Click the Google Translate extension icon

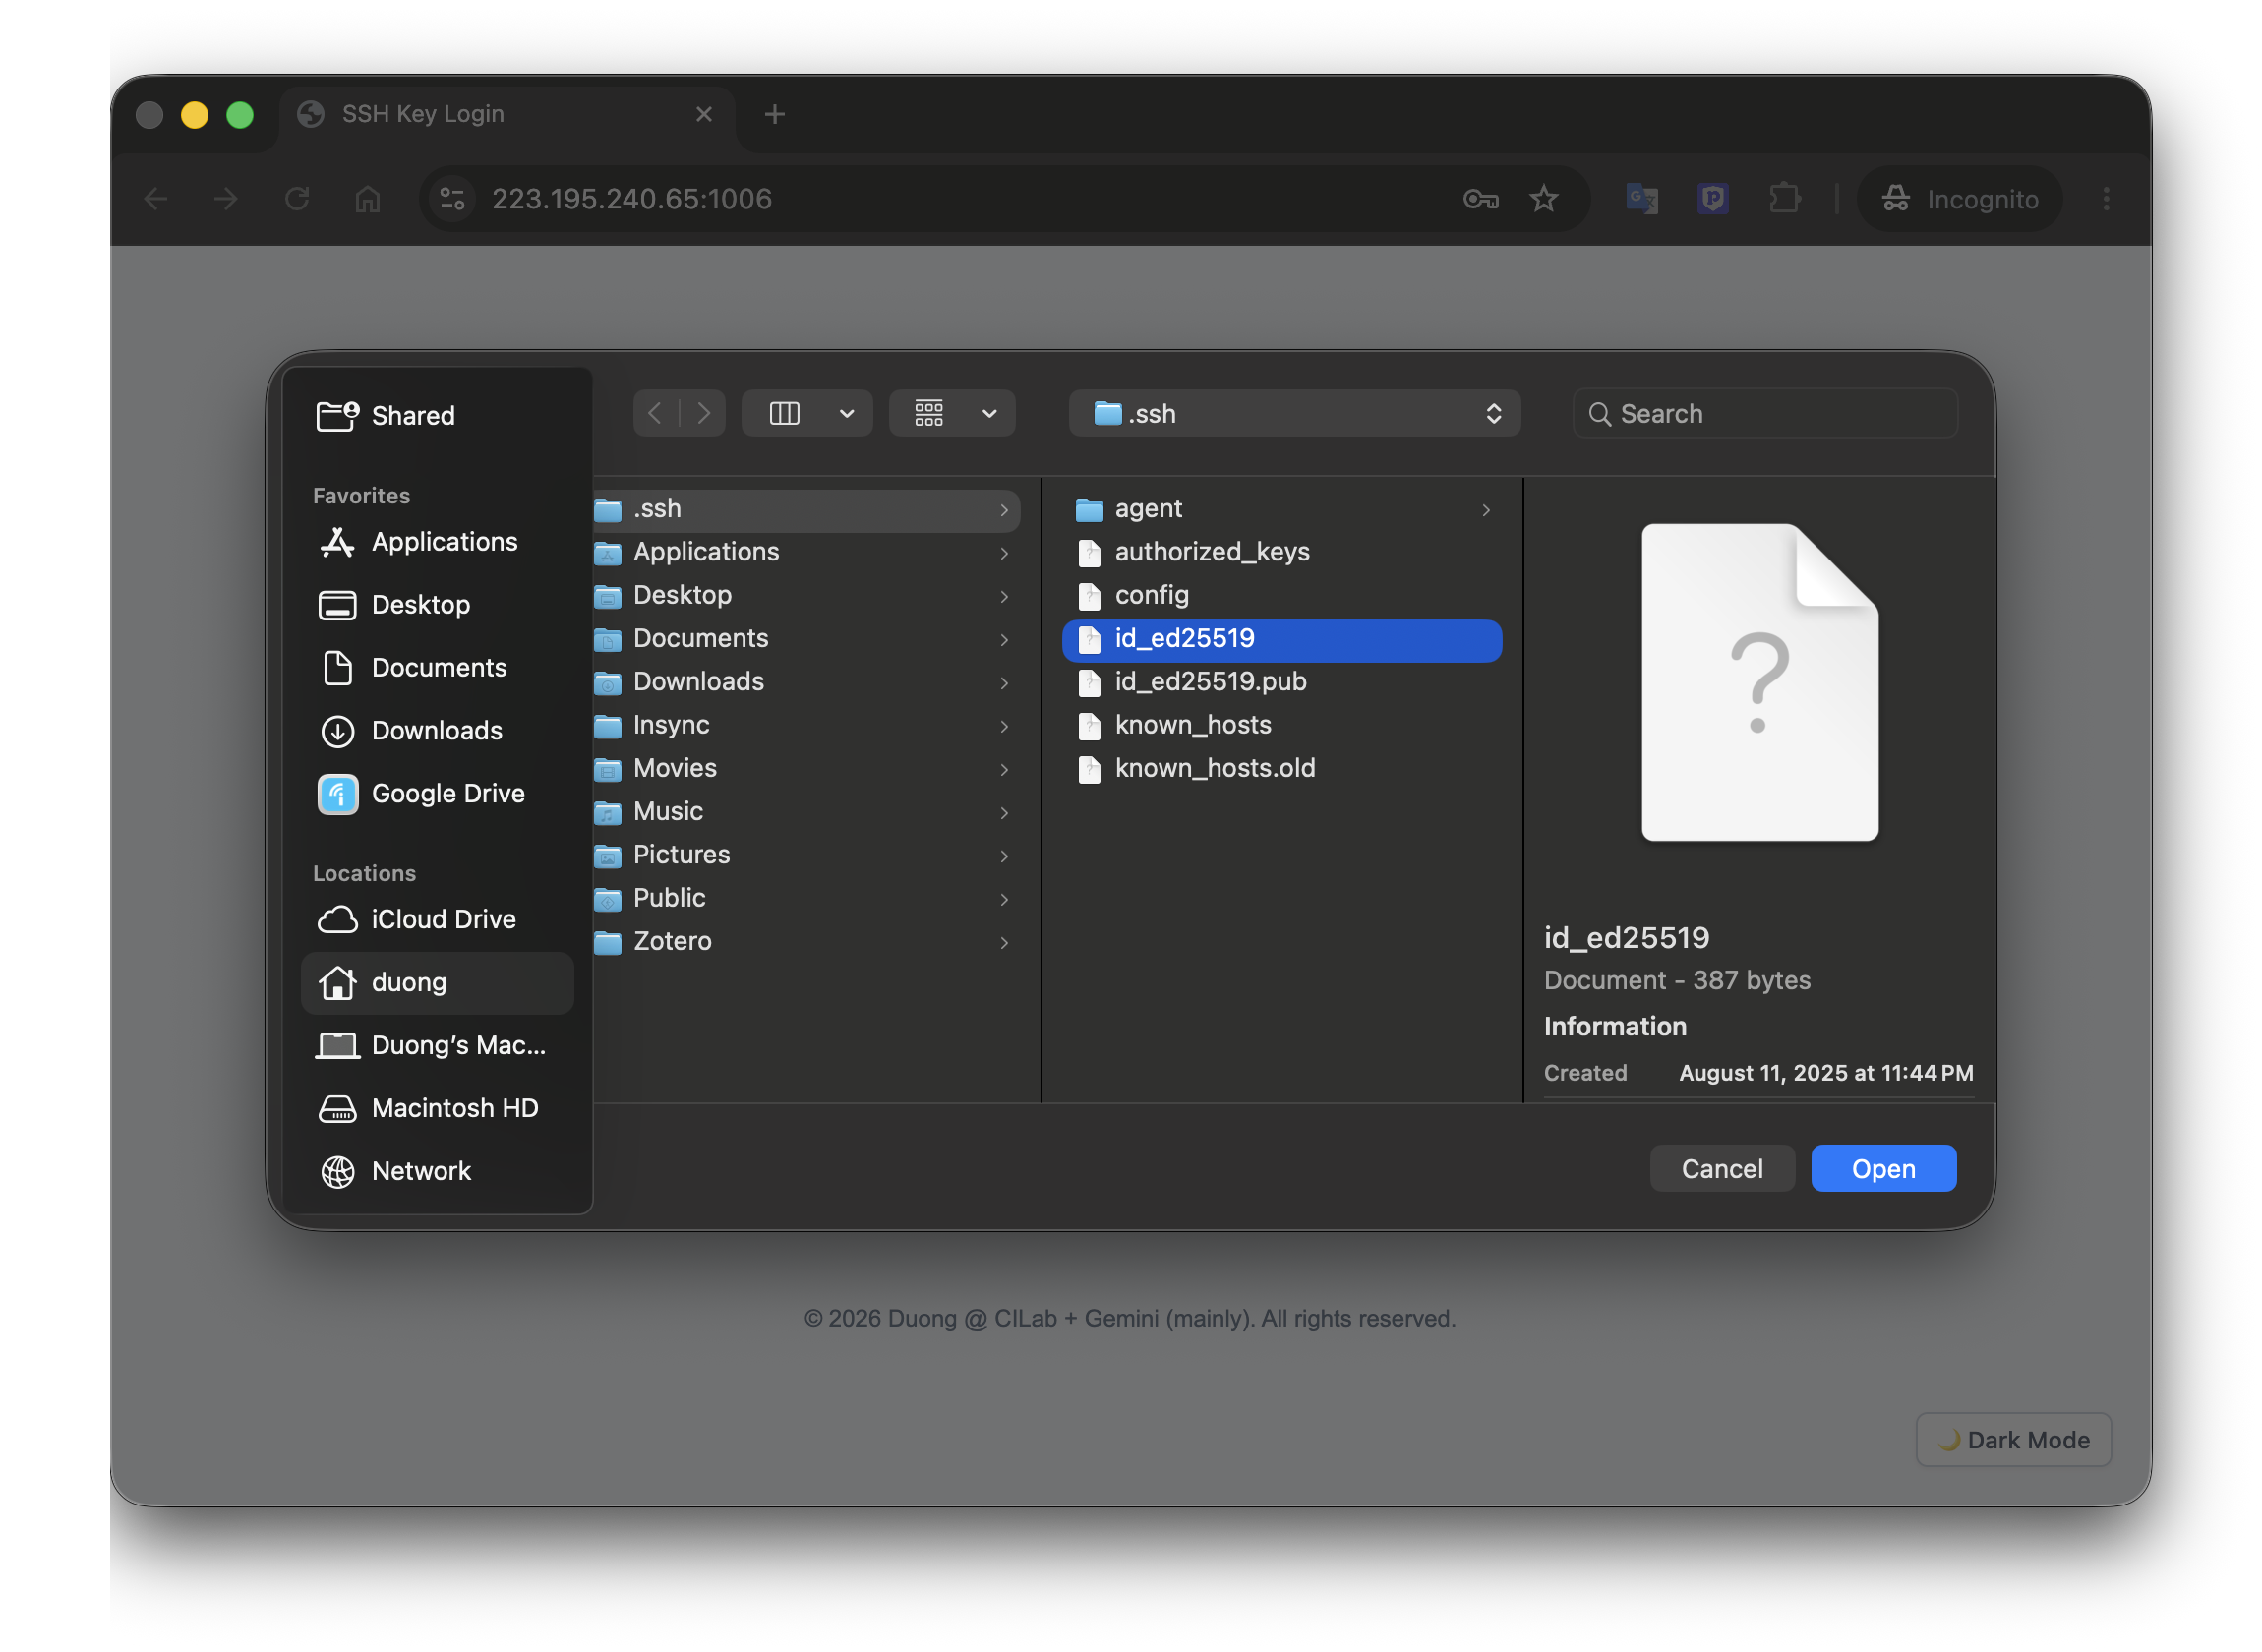click(1641, 199)
